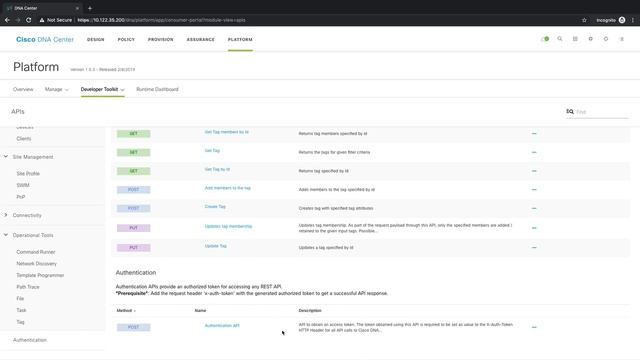Click the browser address bar URL
640x360 pixels.
tap(162, 20)
